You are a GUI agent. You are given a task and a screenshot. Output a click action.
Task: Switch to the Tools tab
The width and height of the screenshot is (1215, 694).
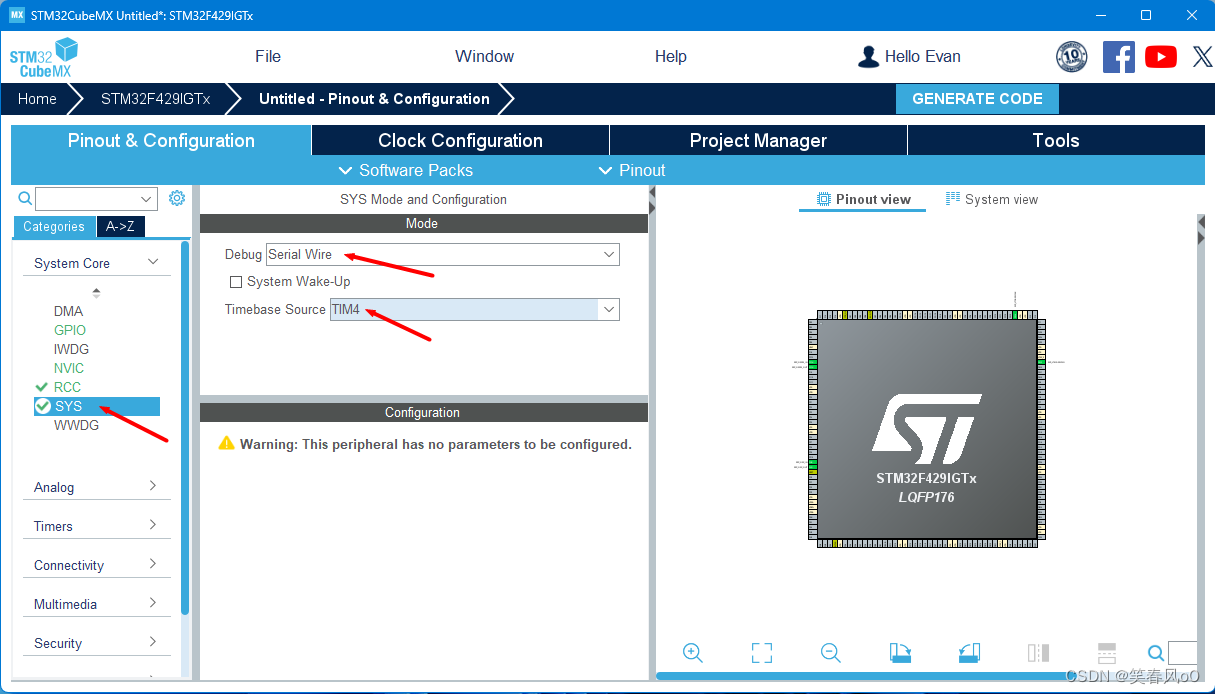click(1056, 141)
